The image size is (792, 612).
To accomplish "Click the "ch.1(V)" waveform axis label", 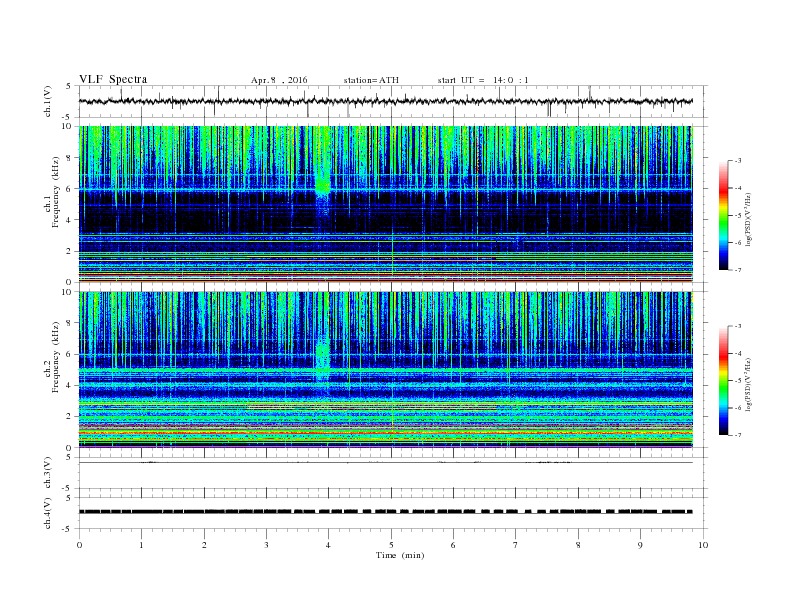I will click(48, 101).
